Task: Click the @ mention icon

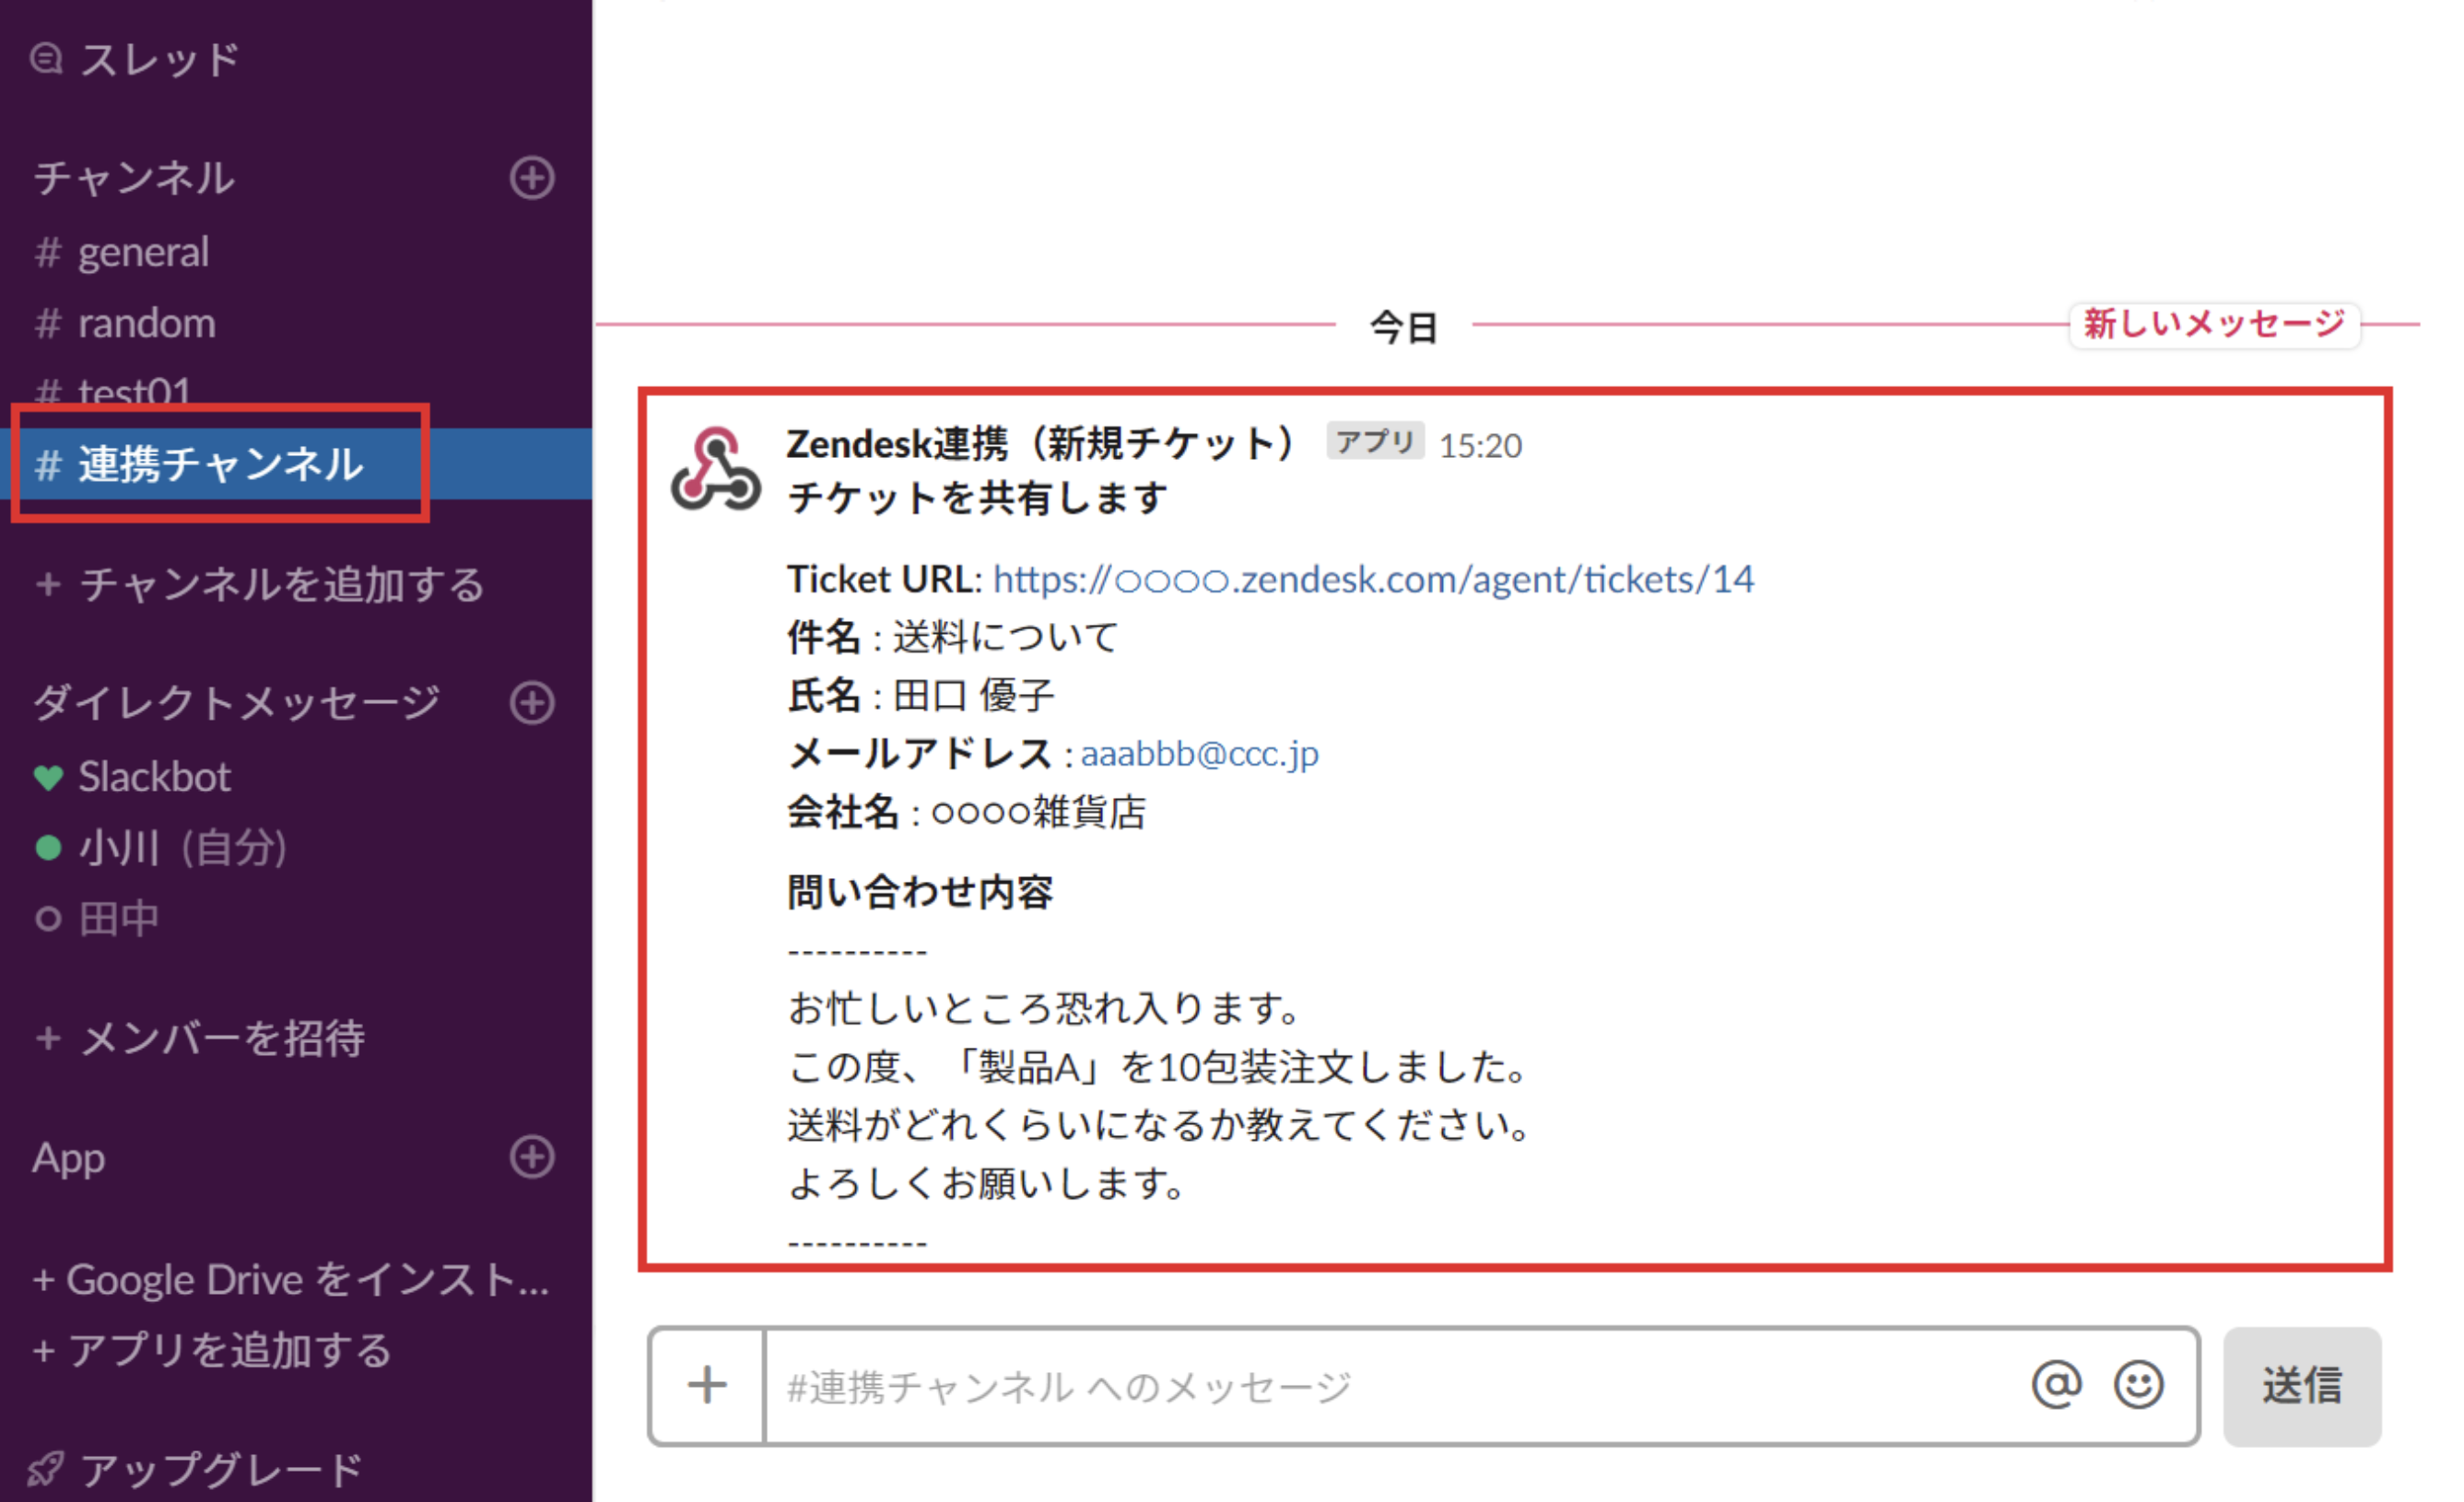Action: click(2056, 1386)
